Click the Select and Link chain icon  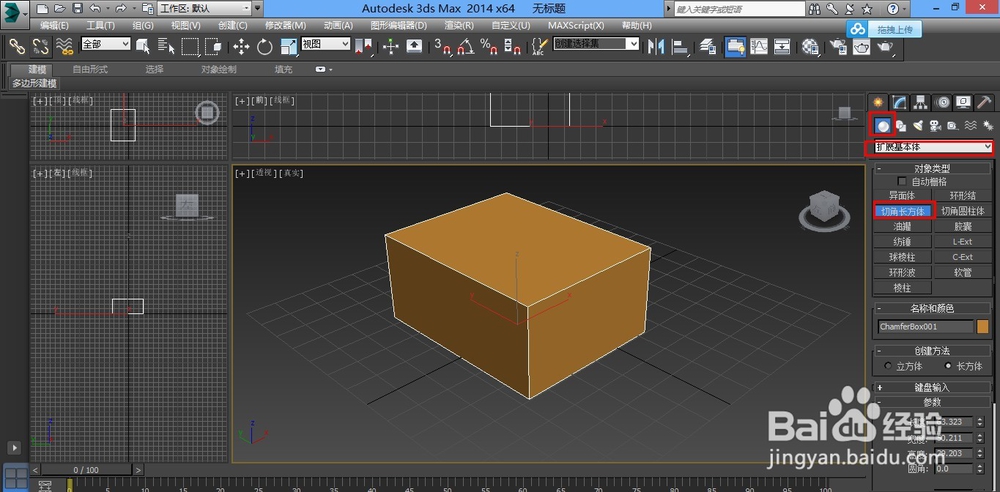(x=16, y=47)
